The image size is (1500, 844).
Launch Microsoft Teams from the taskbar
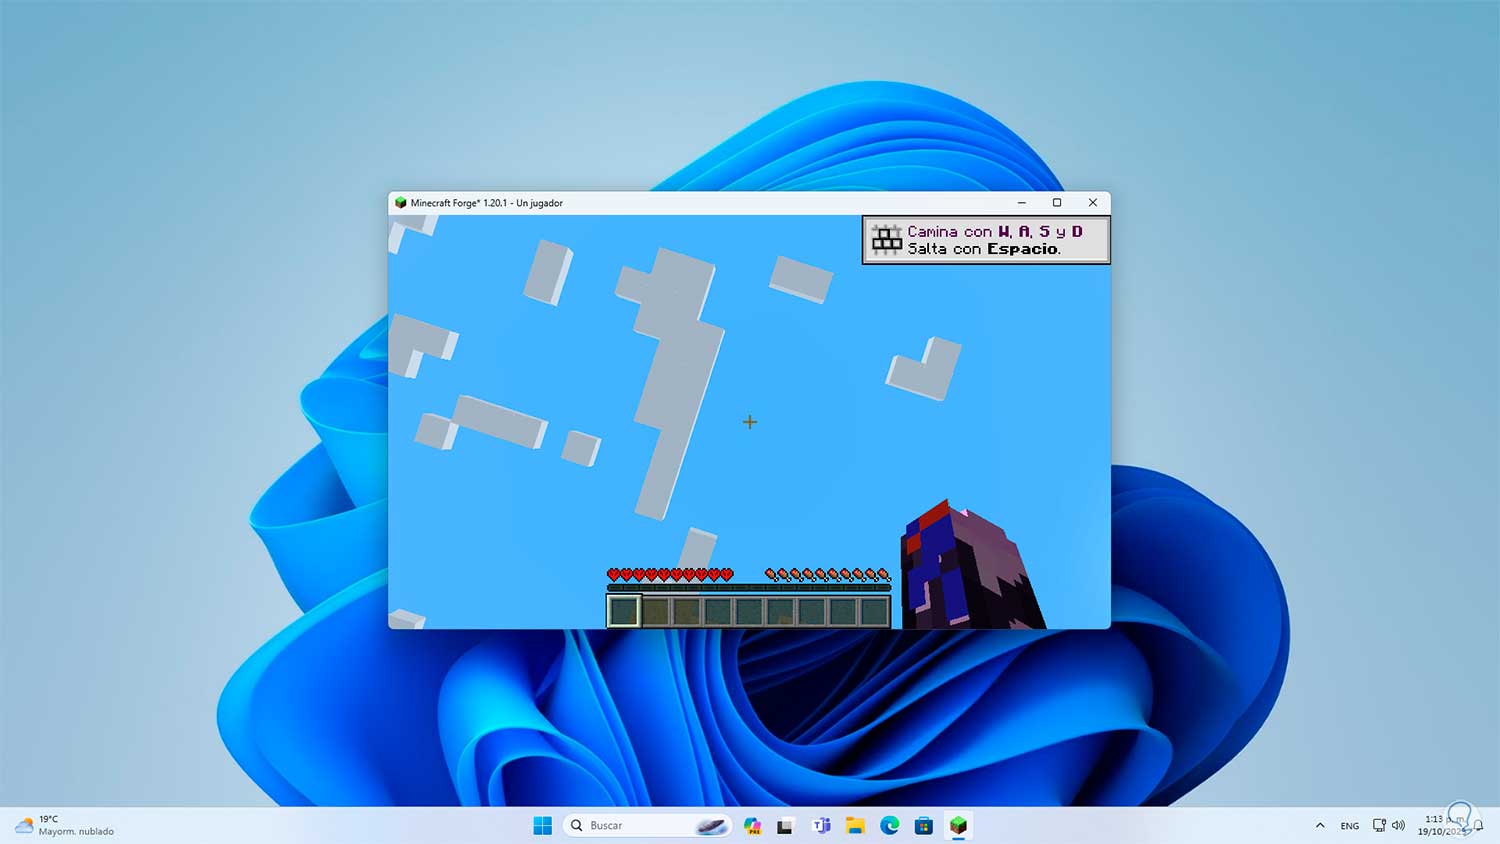821,825
